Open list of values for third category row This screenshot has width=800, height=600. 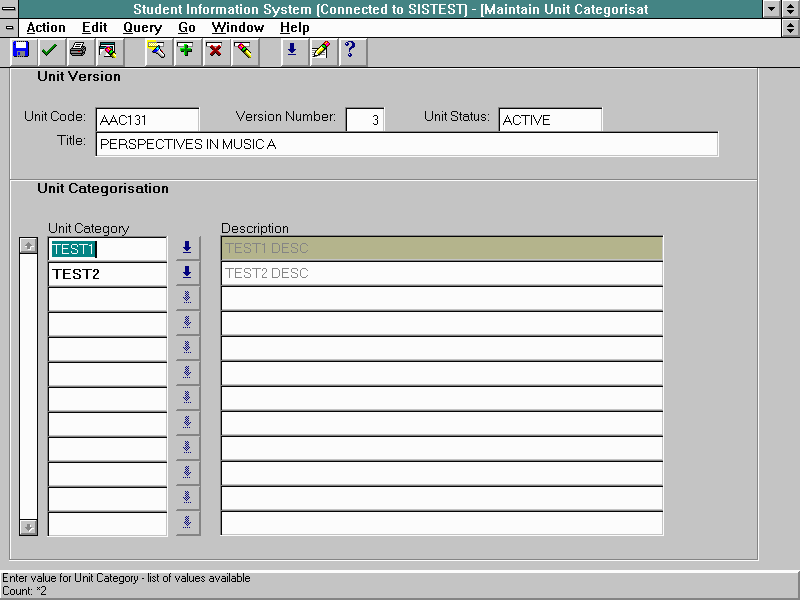click(187, 298)
